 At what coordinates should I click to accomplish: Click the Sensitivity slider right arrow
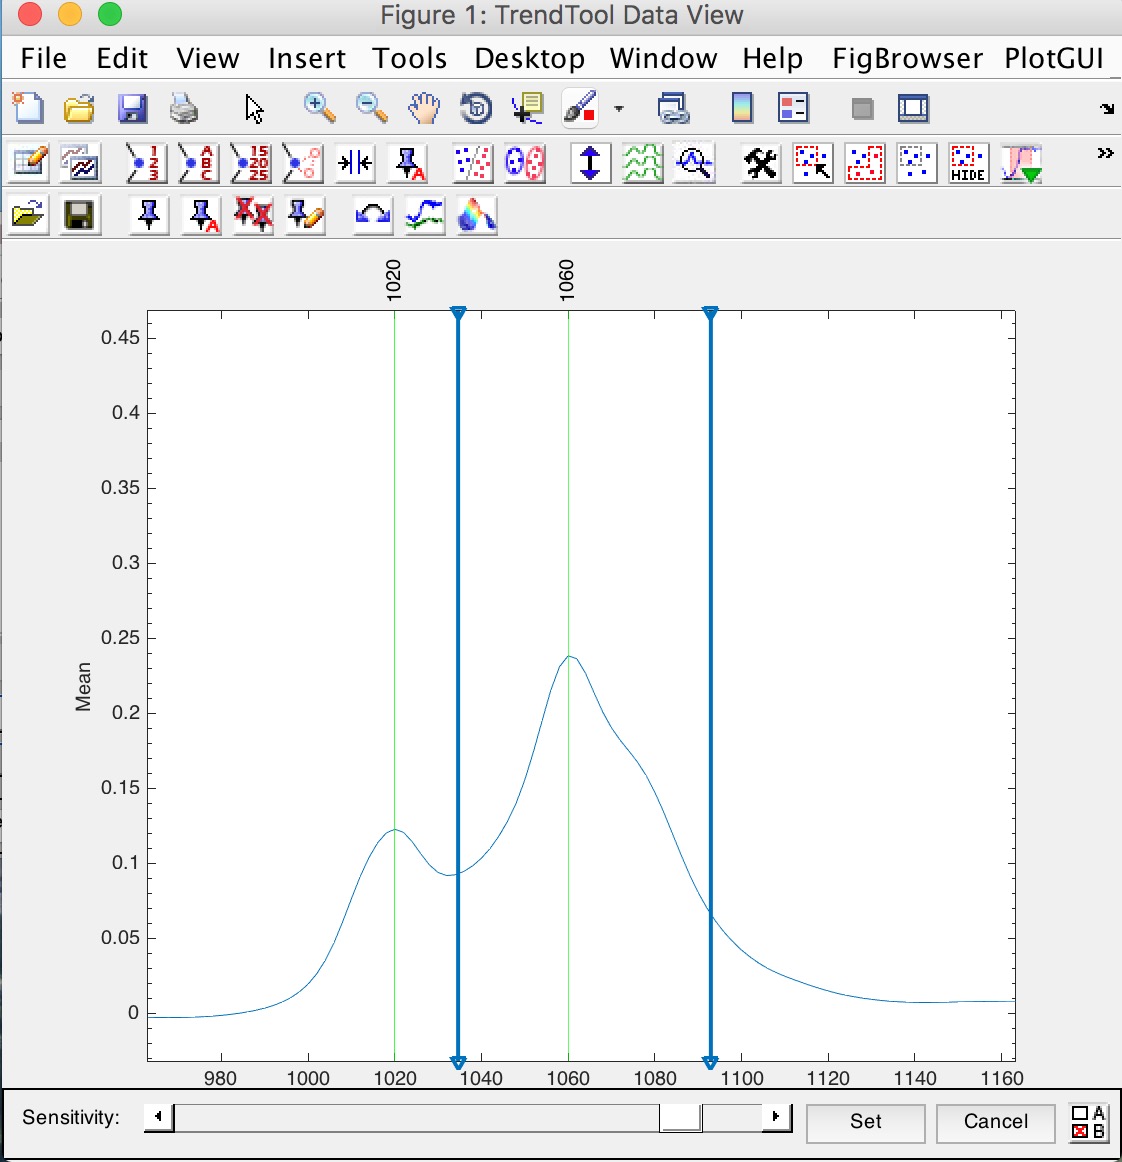point(776,1117)
